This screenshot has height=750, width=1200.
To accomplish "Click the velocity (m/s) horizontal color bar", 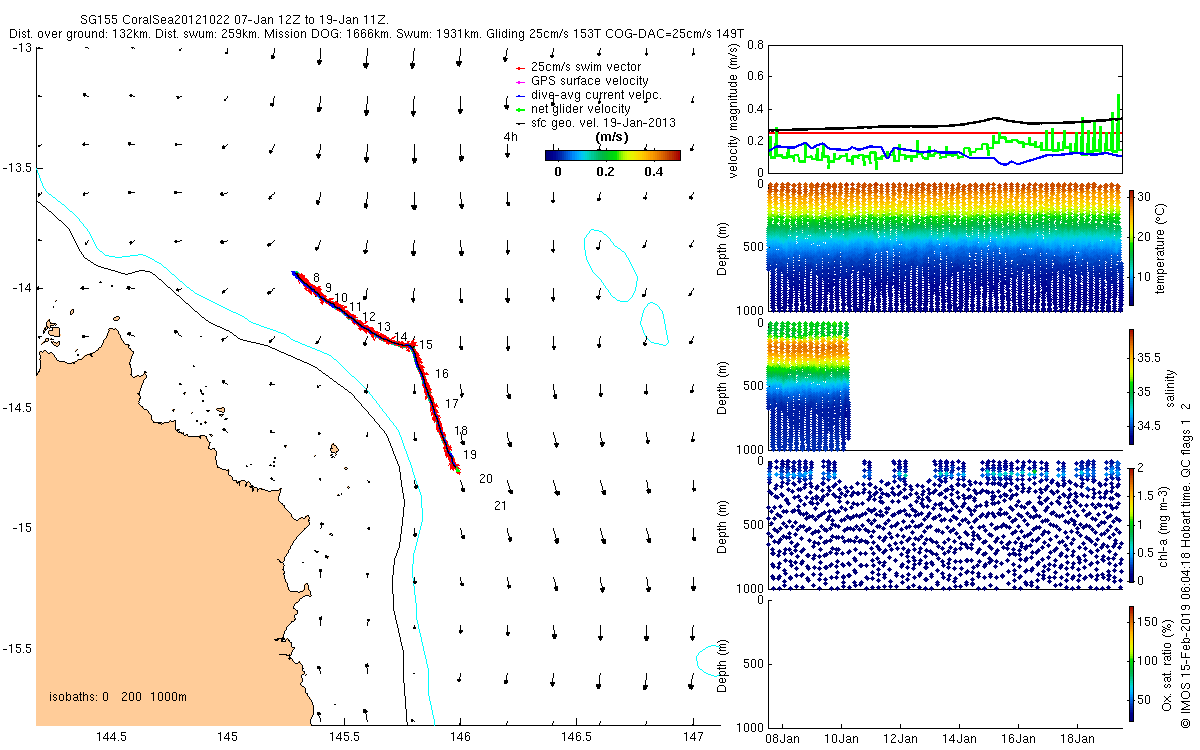I will point(613,155).
